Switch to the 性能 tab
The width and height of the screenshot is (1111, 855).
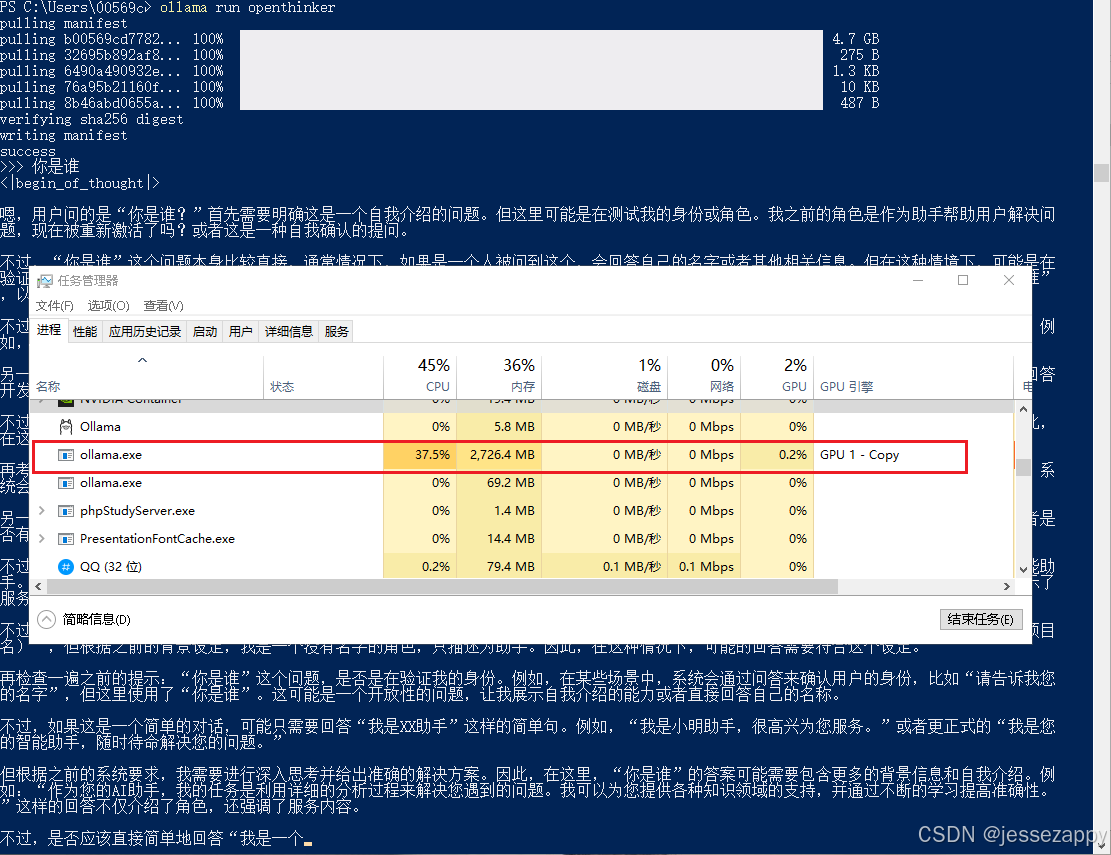tap(85, 332)
